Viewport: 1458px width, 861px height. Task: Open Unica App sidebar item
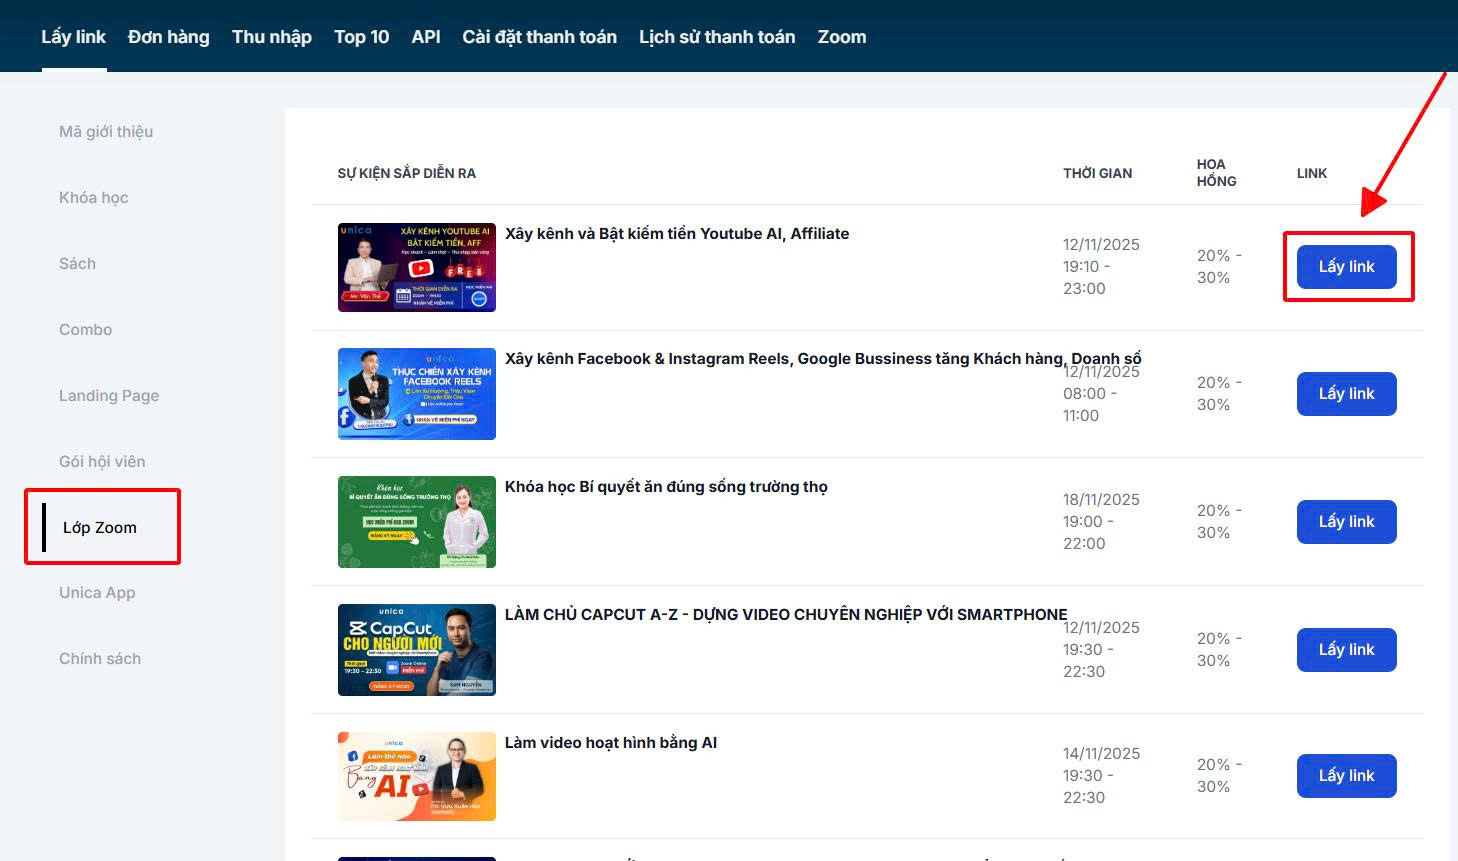pos(97,593)
